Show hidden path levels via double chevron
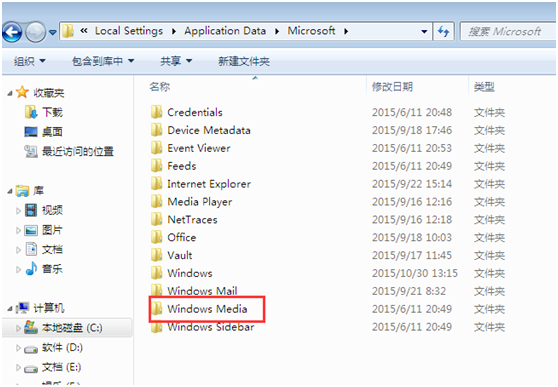The width and height of the screenshot is (558, 387). [84, 31]
